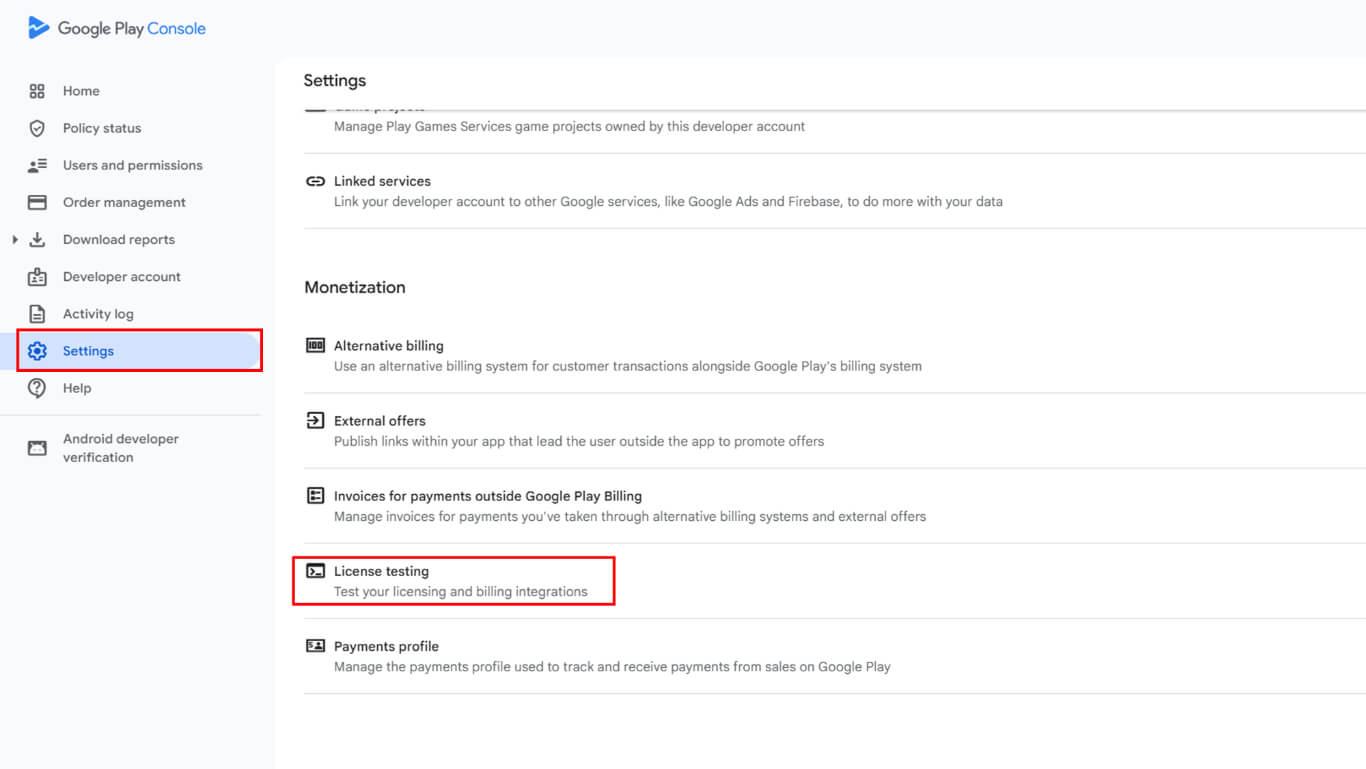This screenshot has height=769, width=1366.
Task: Click the Google Play Console logo
Action: point(117,28)
